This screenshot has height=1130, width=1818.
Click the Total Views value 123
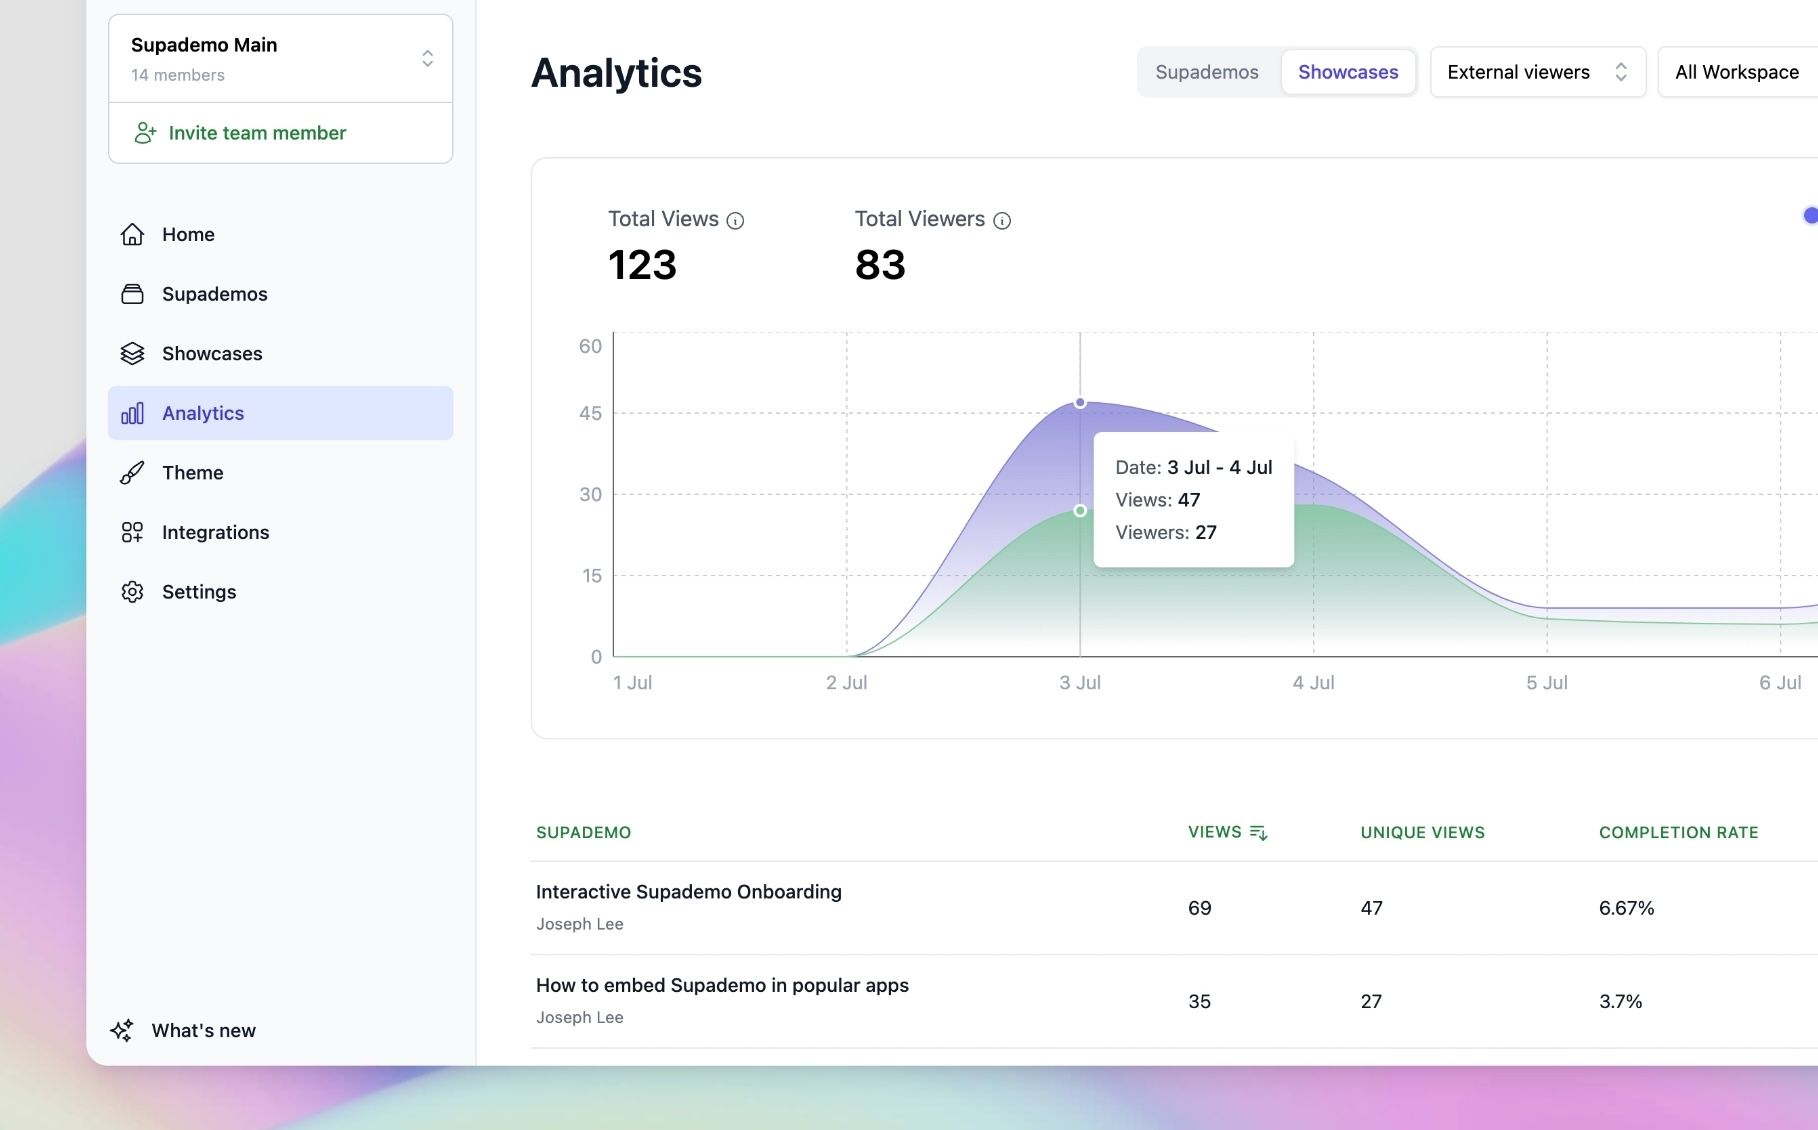coord(642,265)
